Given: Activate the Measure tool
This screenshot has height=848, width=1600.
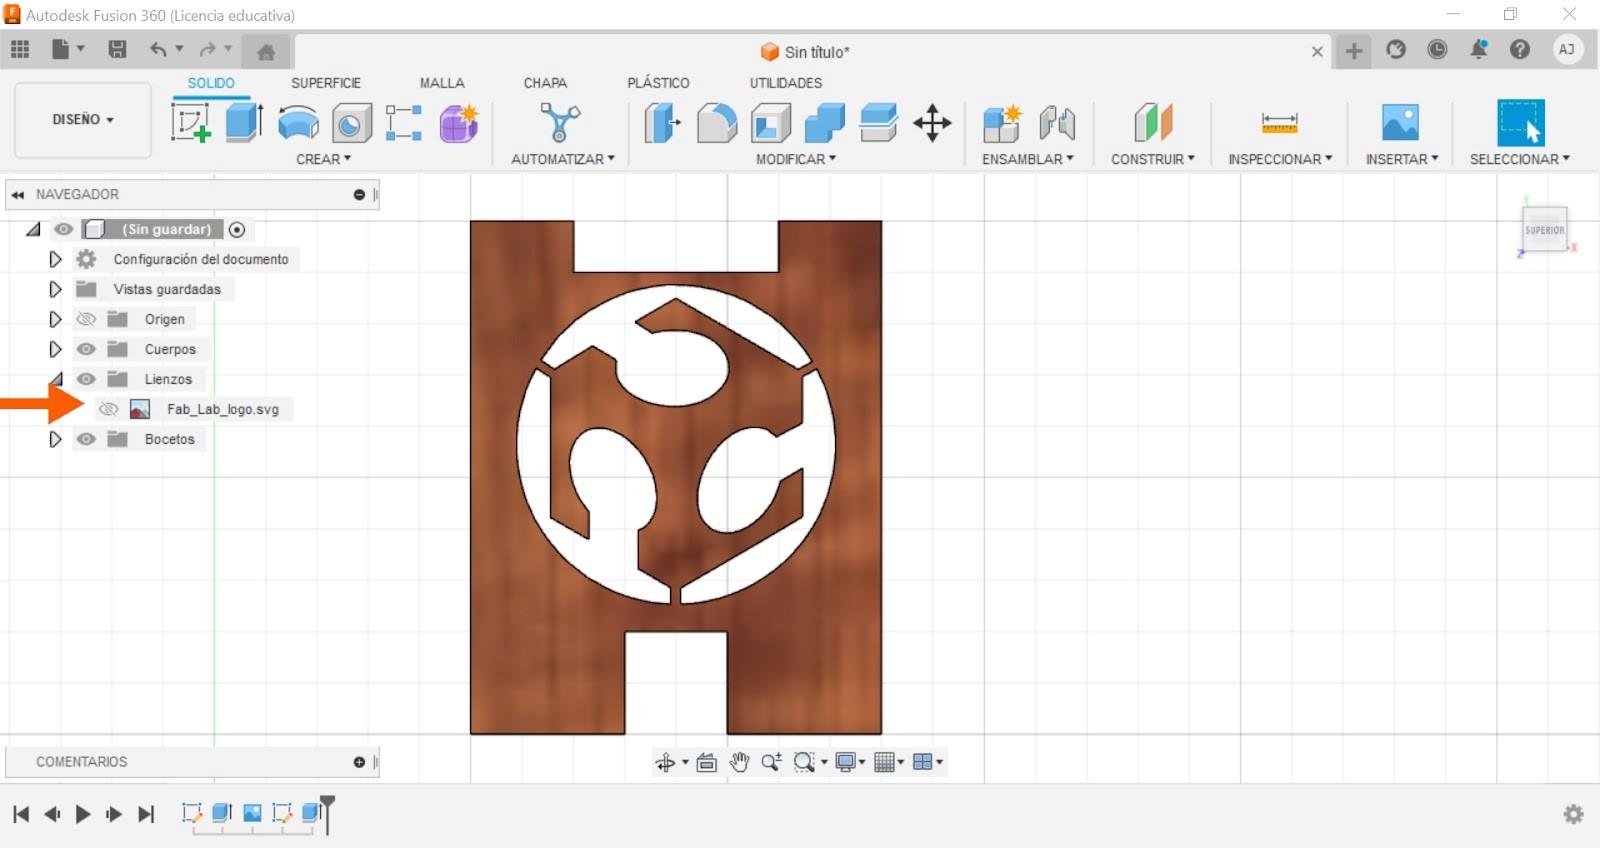Looking at the screenshot, I should pyautogui.click(x=1279, y=123).
